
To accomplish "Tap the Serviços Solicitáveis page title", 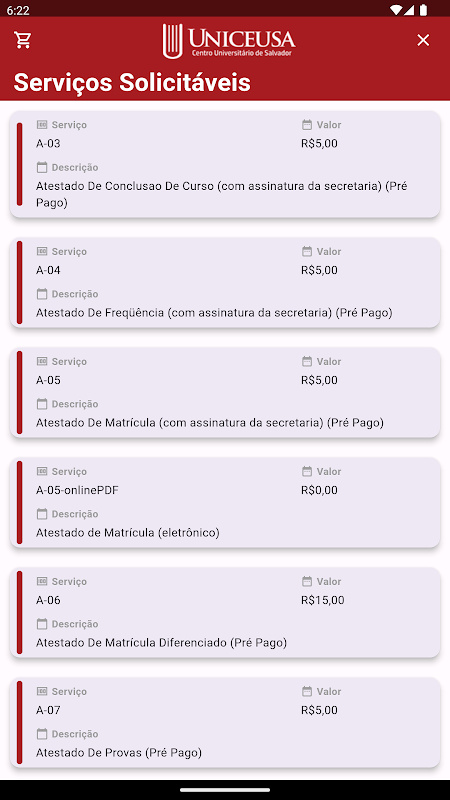I will coord(132,82).
